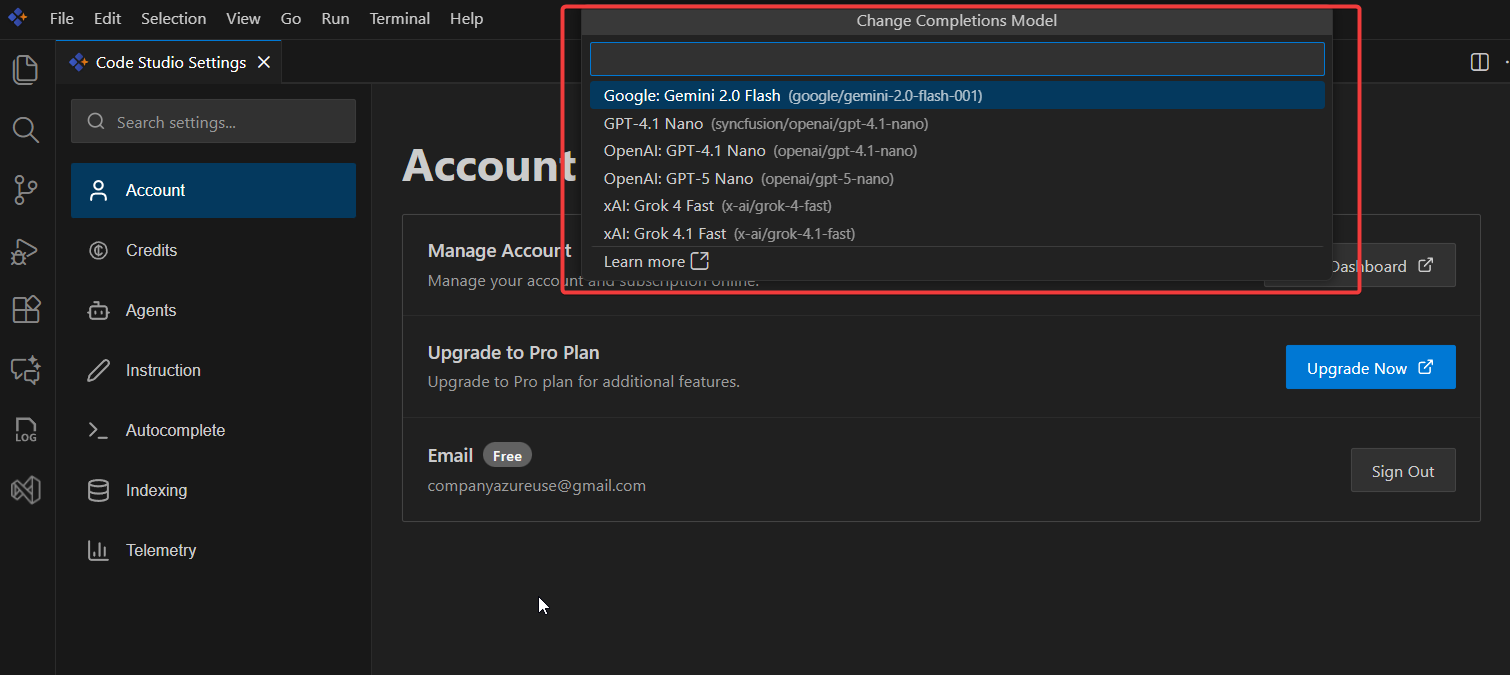Open the Source Control icon
This screenshot has width=1510, height=675.
26,190
